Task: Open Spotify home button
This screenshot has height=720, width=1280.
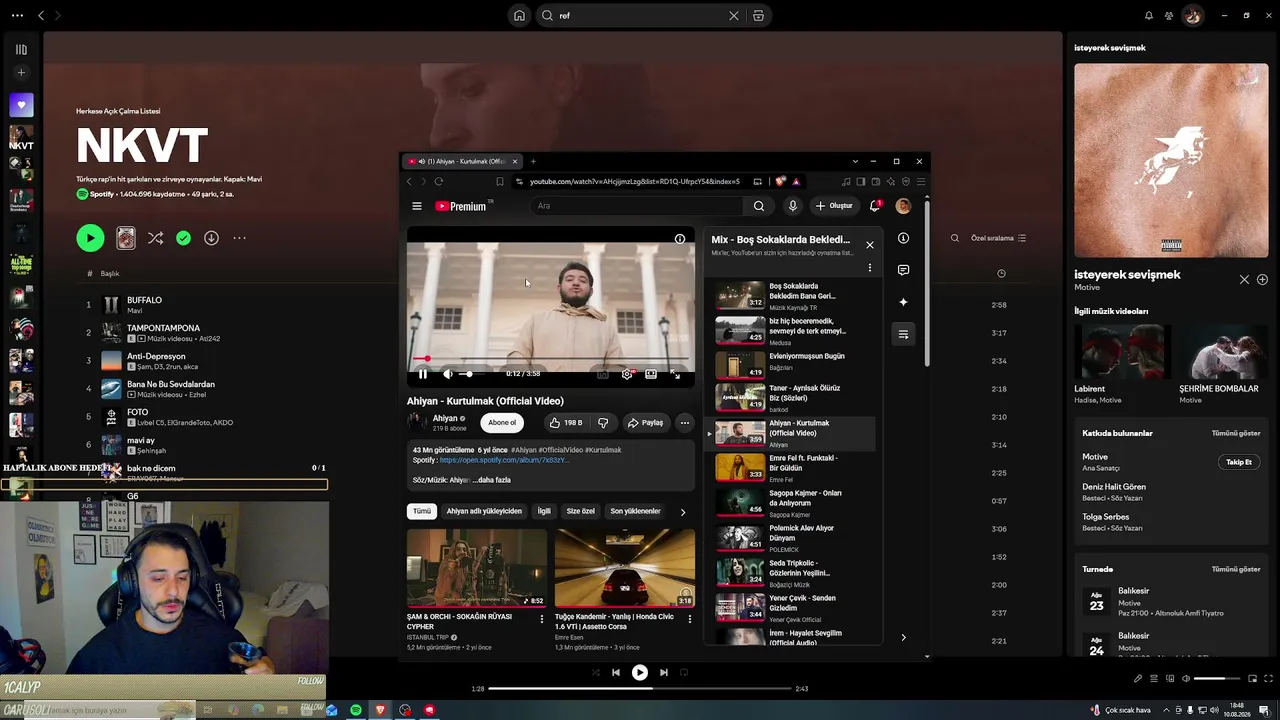Action: [x=519, y=15]
